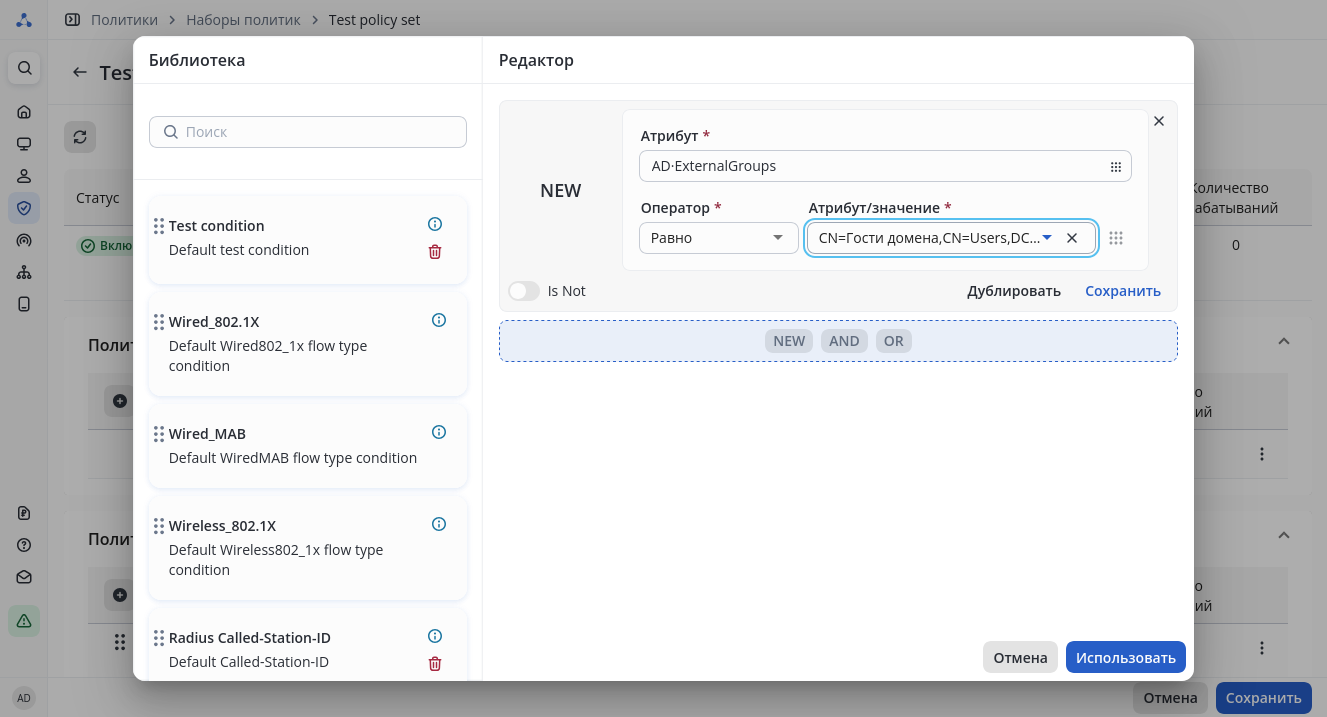Open attribute picker grid in Атрибут field
The height and width of the screenshot is (717, 1327).
click(x=1116, y=167)
